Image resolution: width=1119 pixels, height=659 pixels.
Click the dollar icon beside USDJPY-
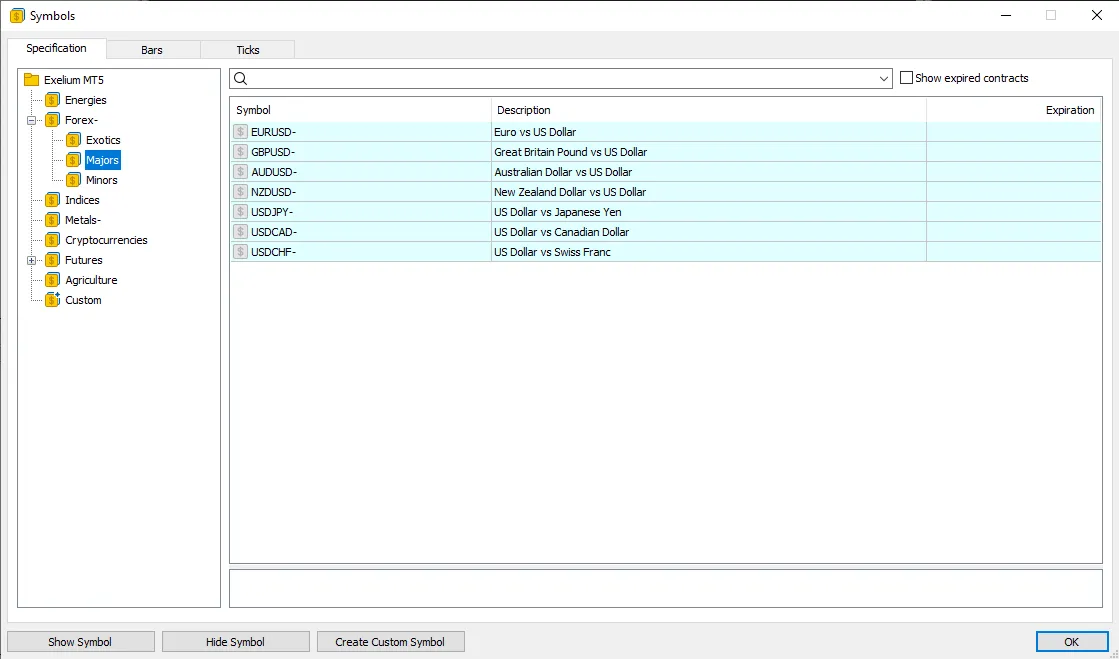pos(240,212)
